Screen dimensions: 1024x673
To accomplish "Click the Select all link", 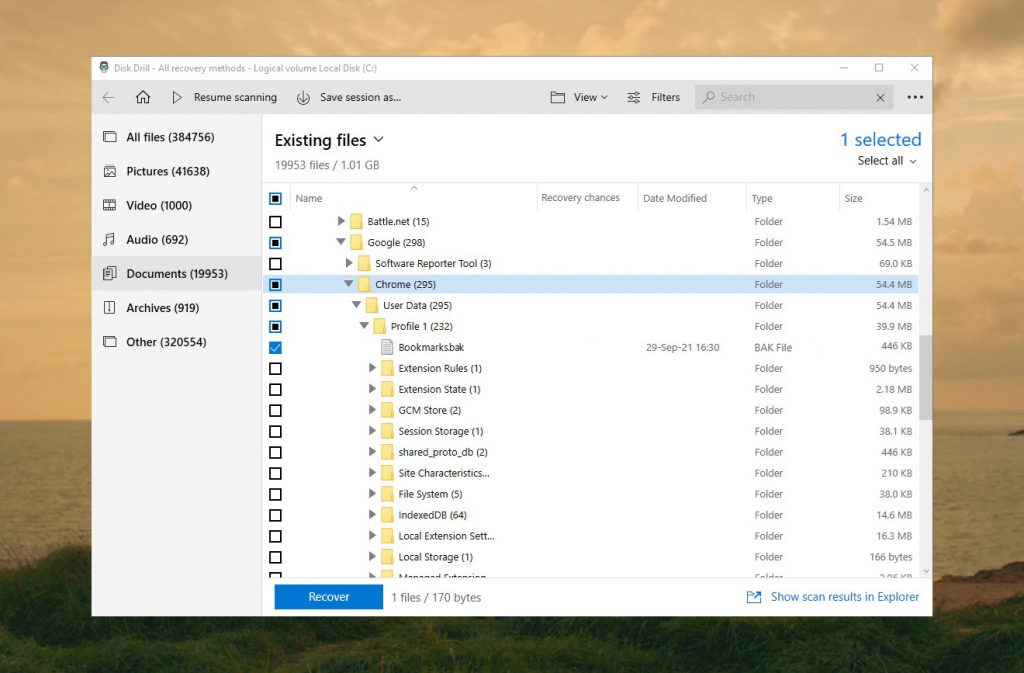I will click(x=879, y=161).
